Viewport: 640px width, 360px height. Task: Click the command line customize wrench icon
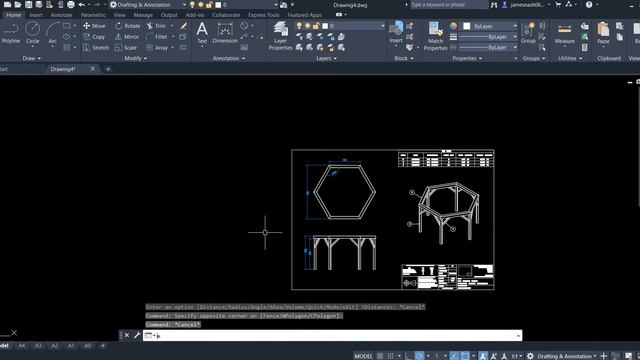[137, 336]
